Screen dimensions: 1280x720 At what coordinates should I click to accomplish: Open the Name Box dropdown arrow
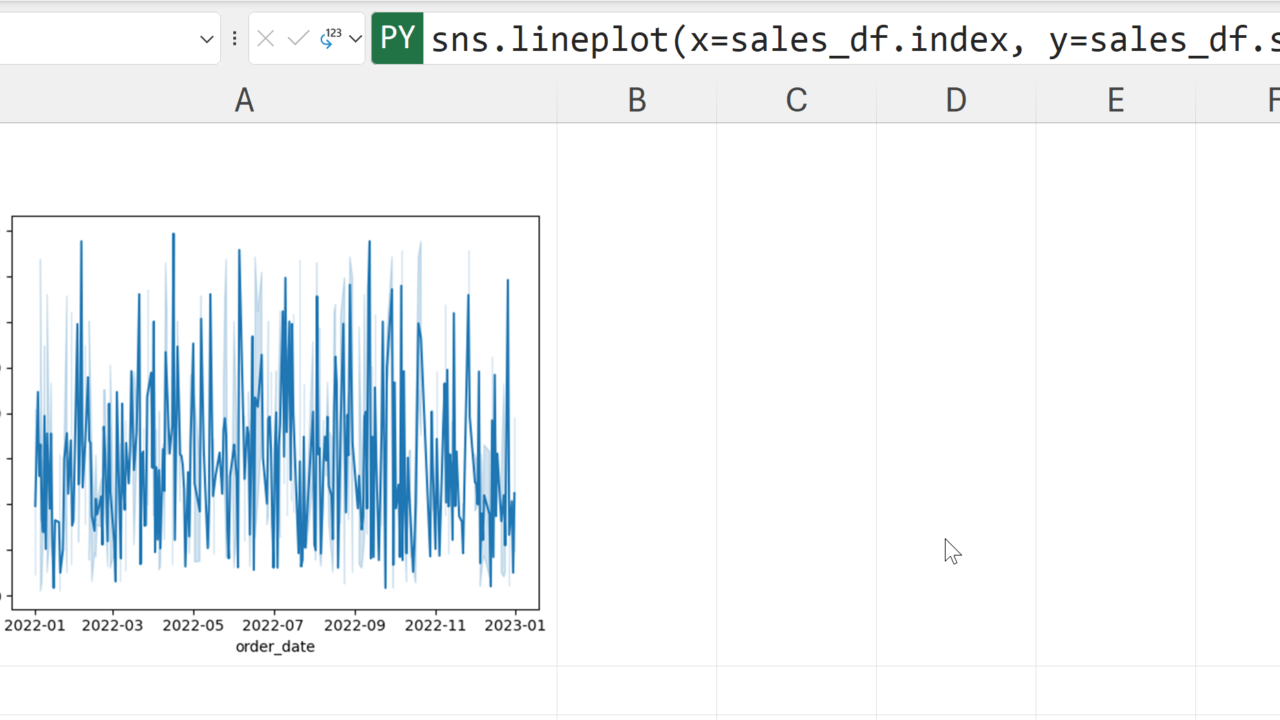206,39
